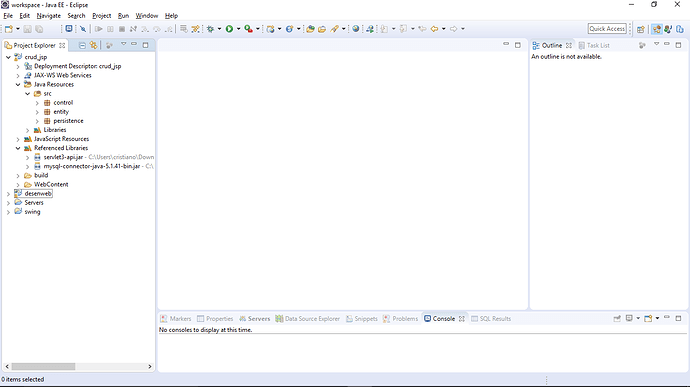
Task: Click the Project Explorer horizontal scrollbar thumb
Action: point(44,366)
